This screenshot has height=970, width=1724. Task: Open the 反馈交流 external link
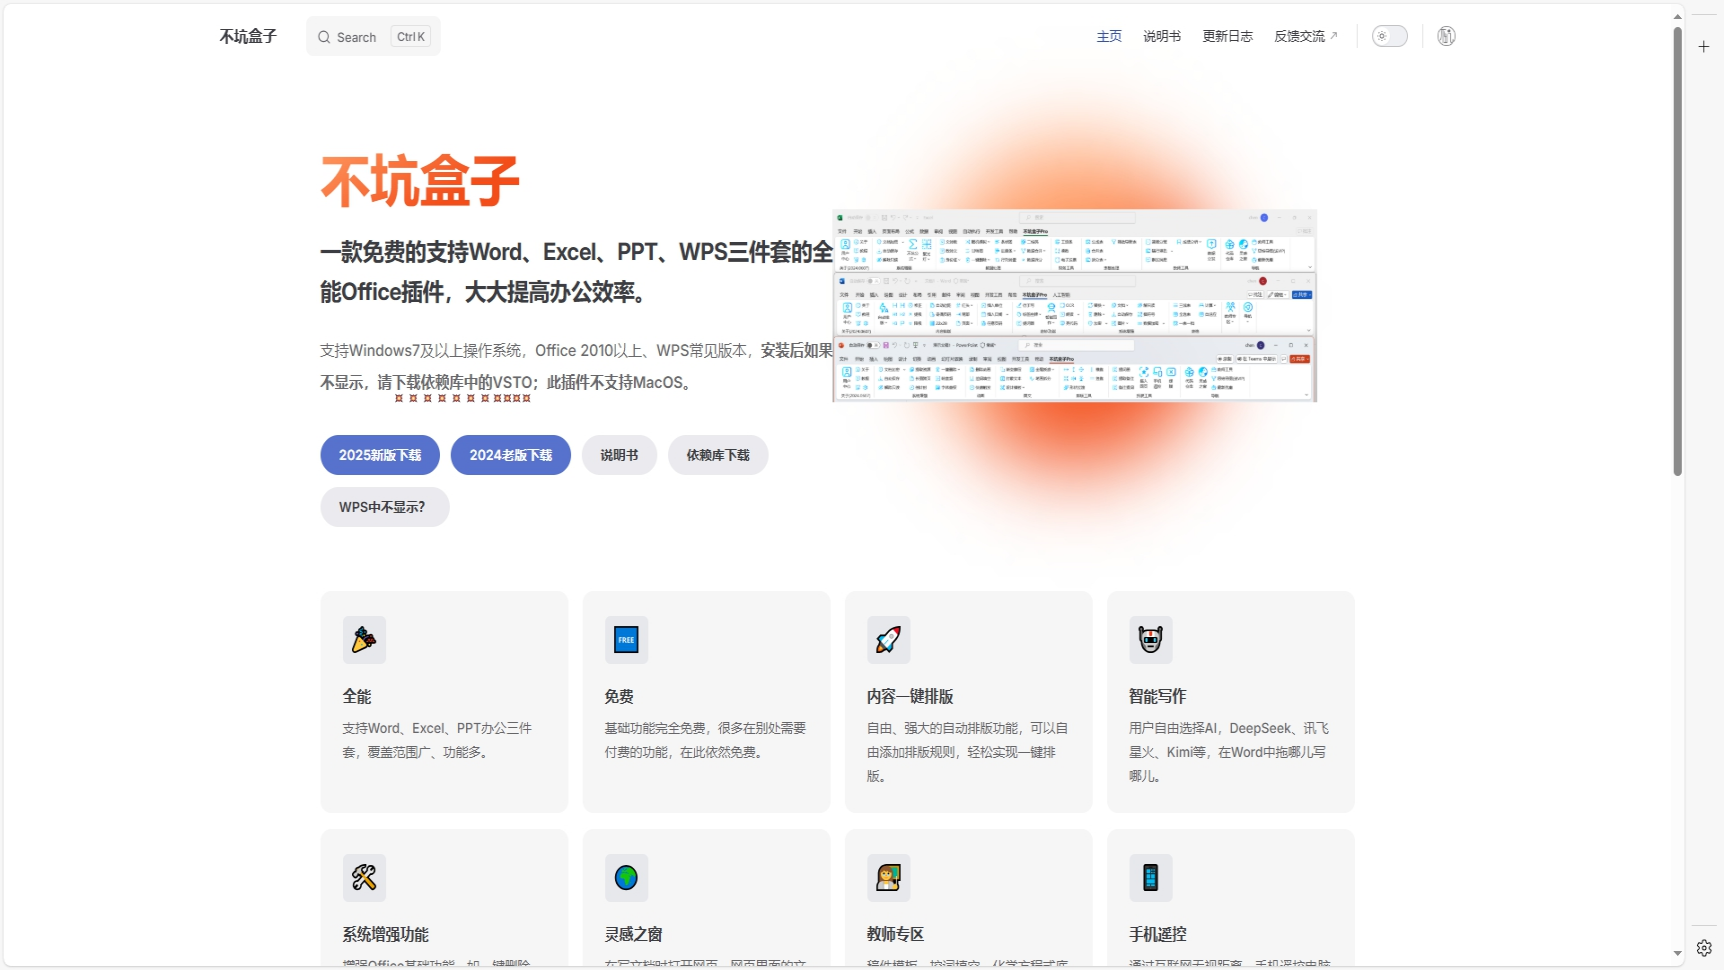pos(1305,36)
